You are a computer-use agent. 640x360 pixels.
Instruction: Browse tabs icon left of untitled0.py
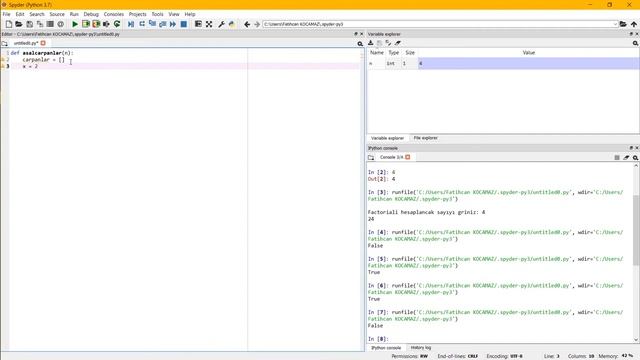click(x=5, y=43)
